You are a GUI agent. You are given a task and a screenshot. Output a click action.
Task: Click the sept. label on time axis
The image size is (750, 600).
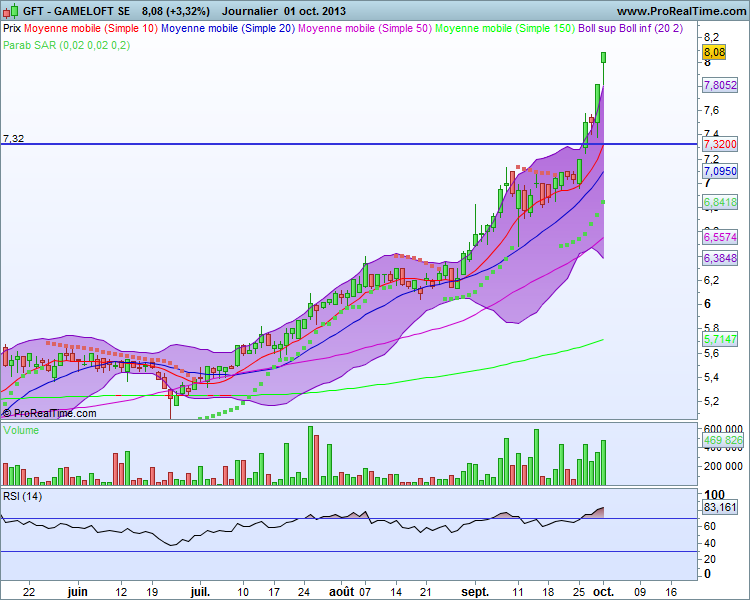tap(475, 592)
